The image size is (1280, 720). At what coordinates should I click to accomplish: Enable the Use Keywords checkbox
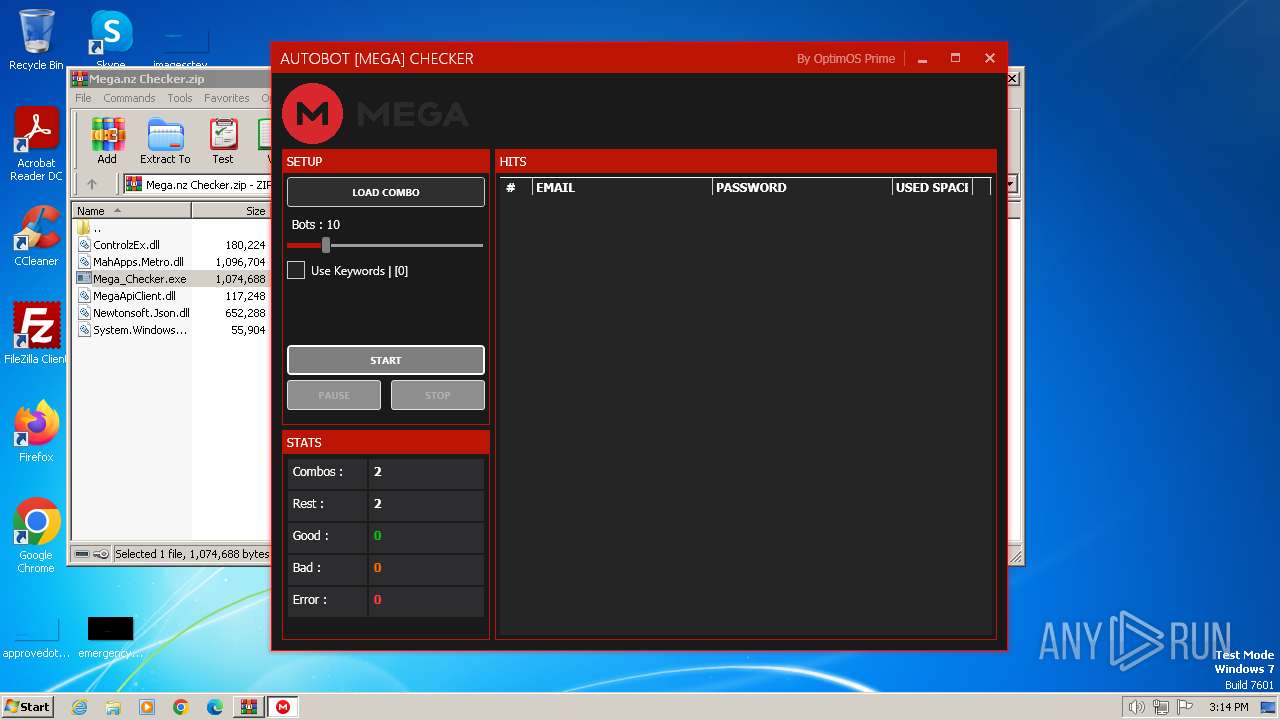click(x=296, y=270)
